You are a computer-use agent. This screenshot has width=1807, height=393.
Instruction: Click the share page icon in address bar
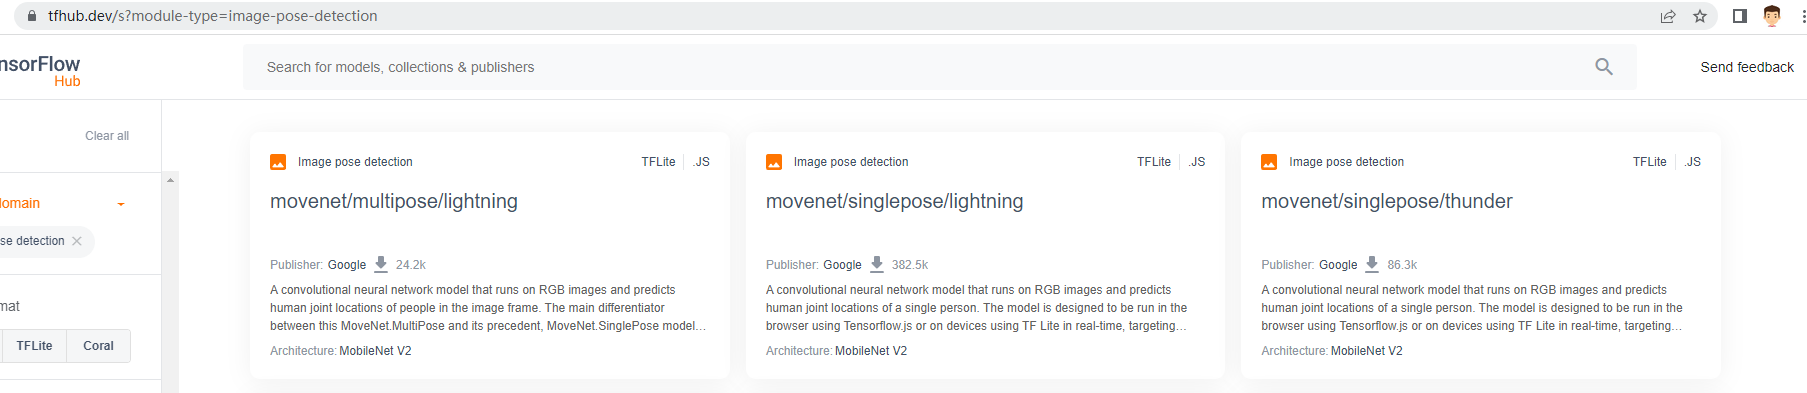point(1668,16)
